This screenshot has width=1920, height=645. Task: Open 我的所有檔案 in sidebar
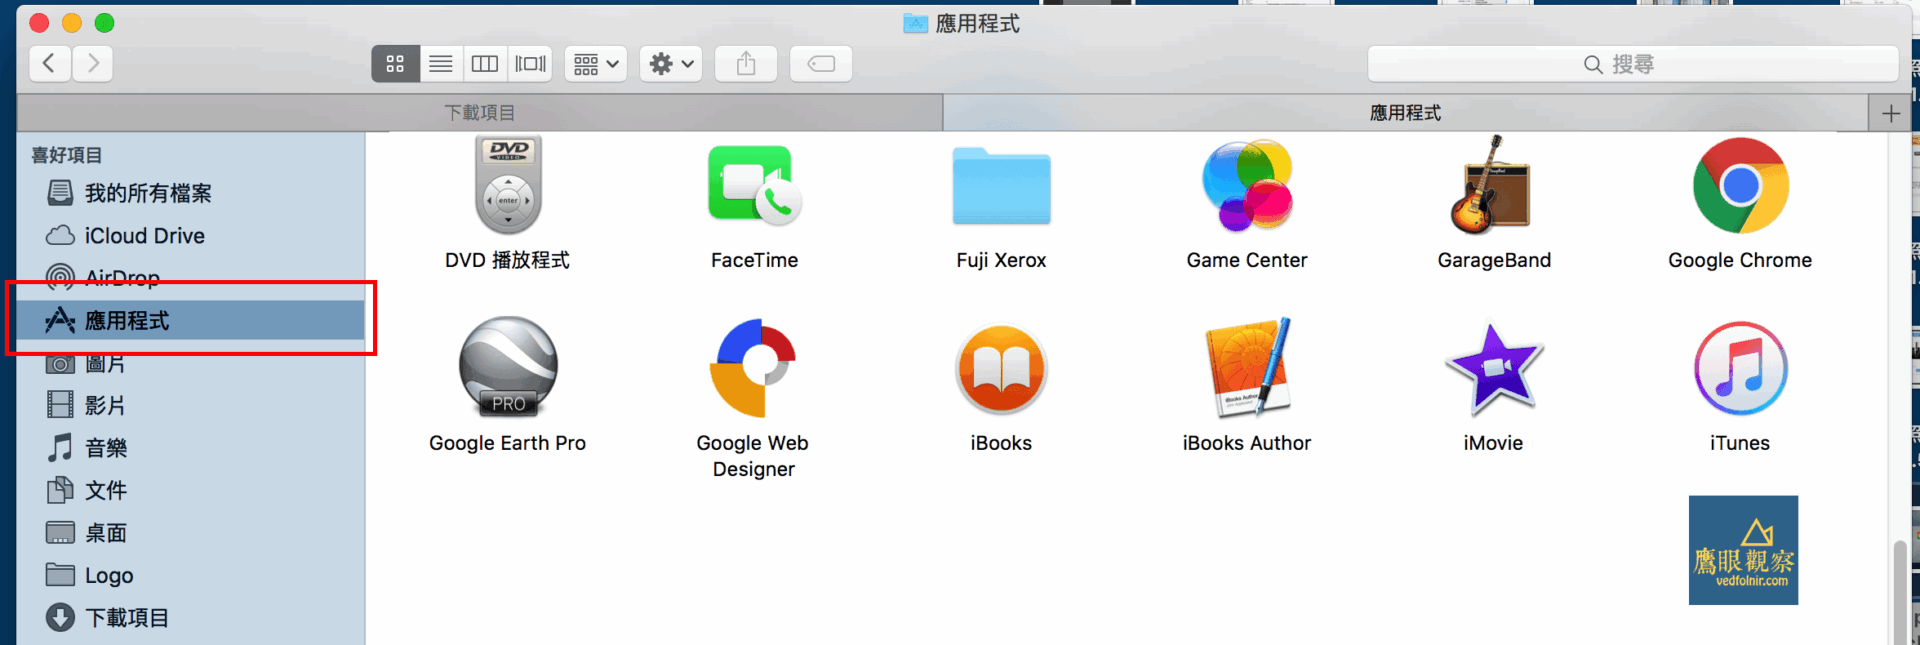pyautogui.click(x=190, y=193)
